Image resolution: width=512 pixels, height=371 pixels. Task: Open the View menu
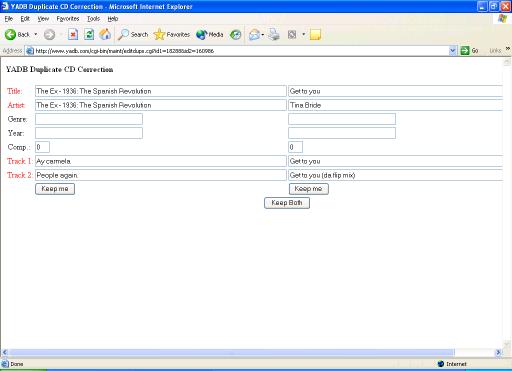click(x=43, y=19)
